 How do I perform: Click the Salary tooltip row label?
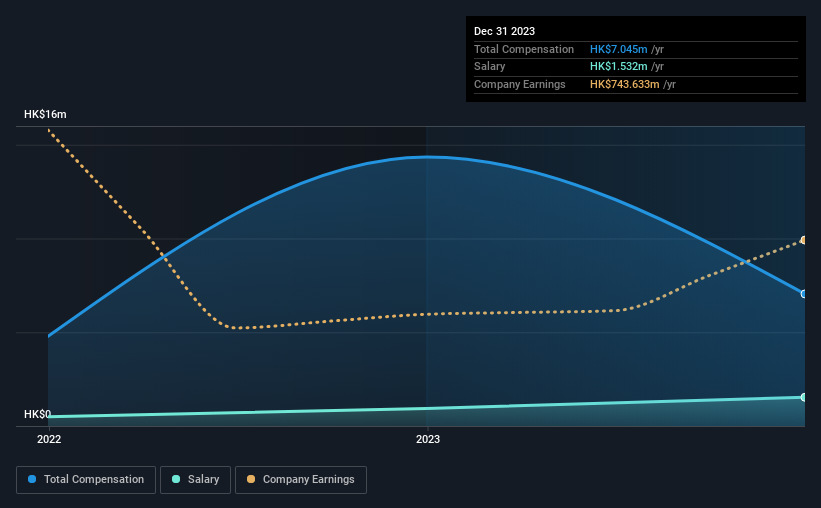(490, 67)
